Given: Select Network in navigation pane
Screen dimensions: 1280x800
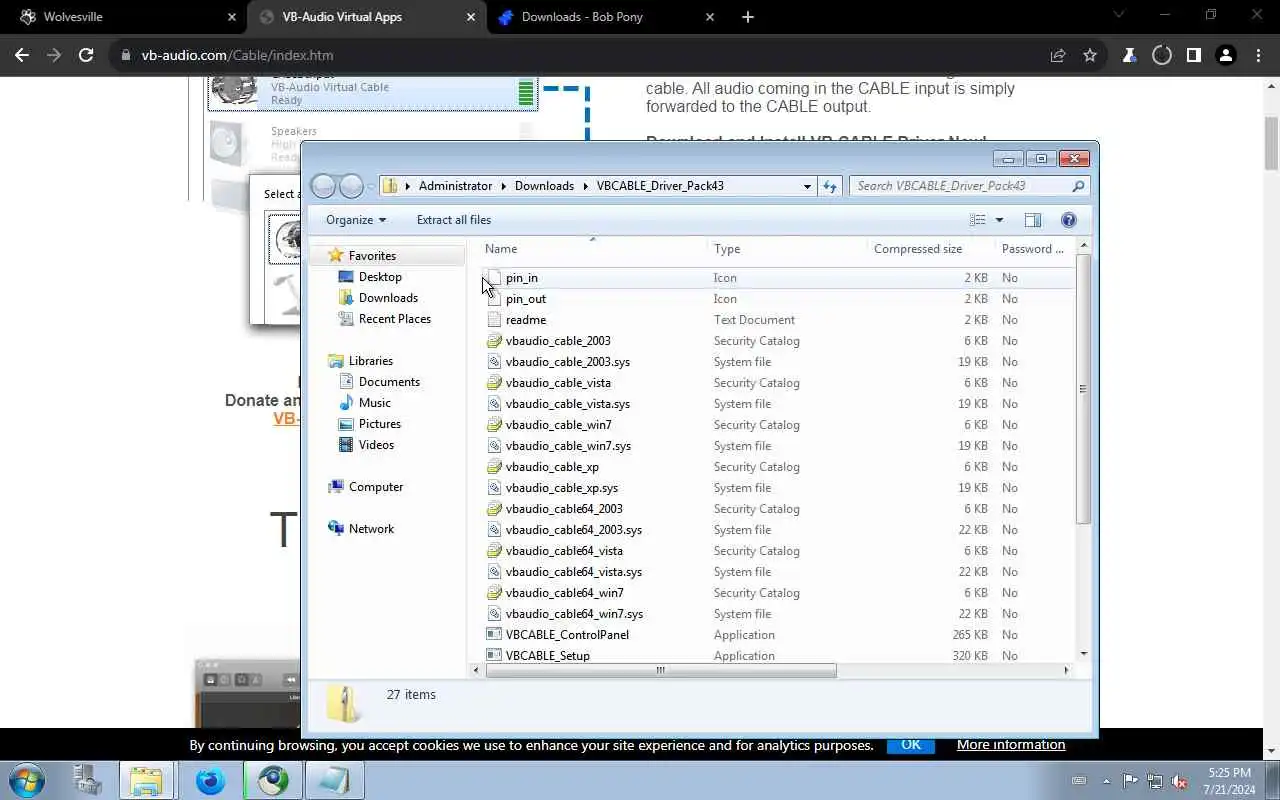Looking at the screenshot, I should point(371,529).
